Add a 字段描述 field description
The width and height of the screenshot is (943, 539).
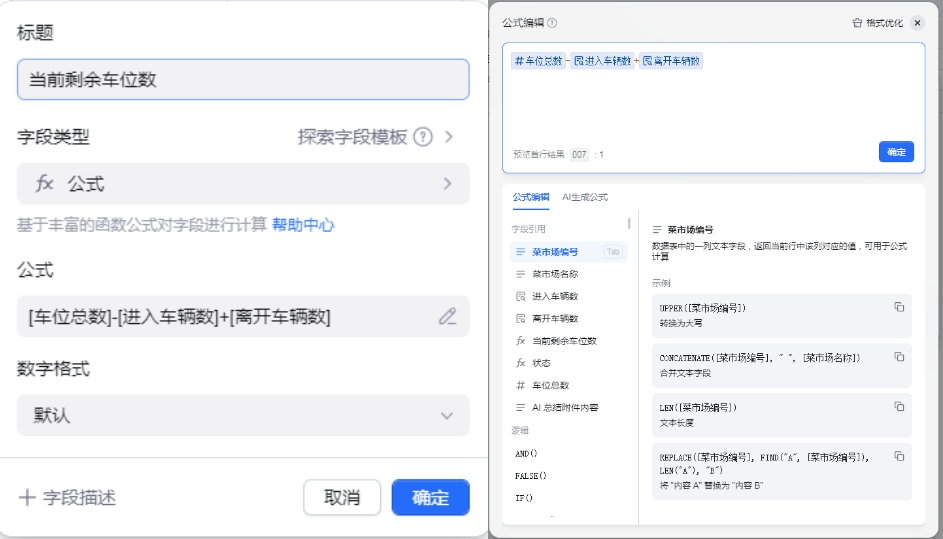68,497
